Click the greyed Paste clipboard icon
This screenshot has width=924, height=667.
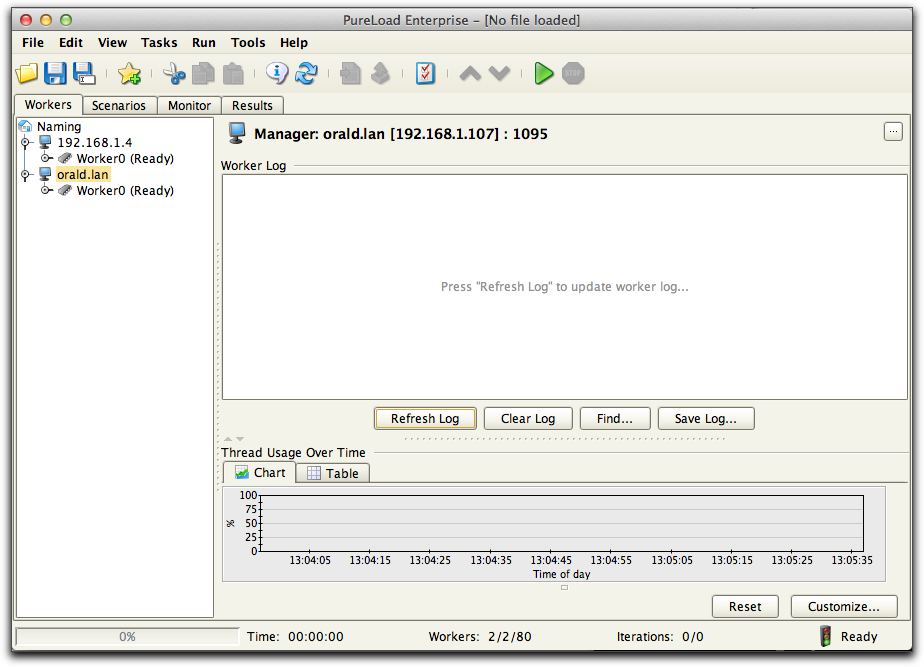coord(233,74)
